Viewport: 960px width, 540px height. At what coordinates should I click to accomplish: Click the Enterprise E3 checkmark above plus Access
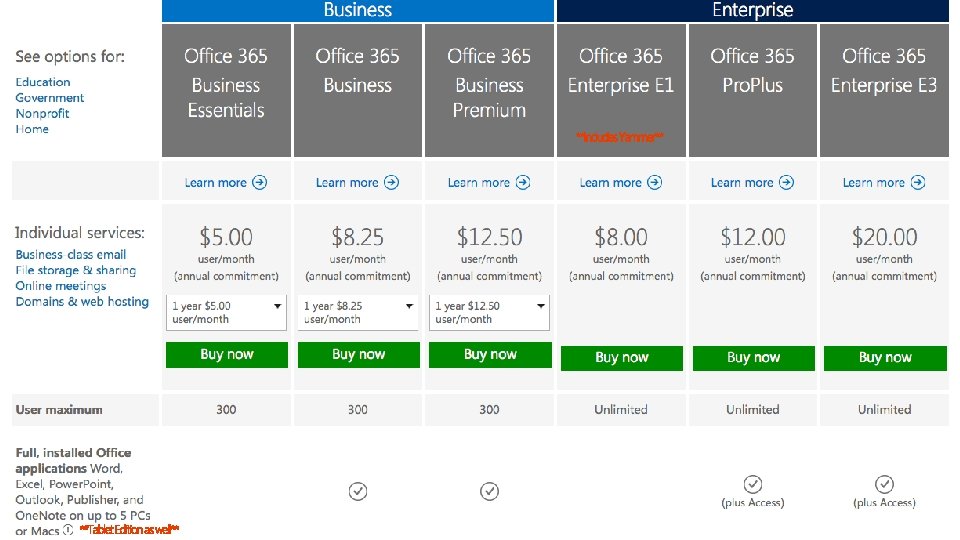[x=885, y=485]
